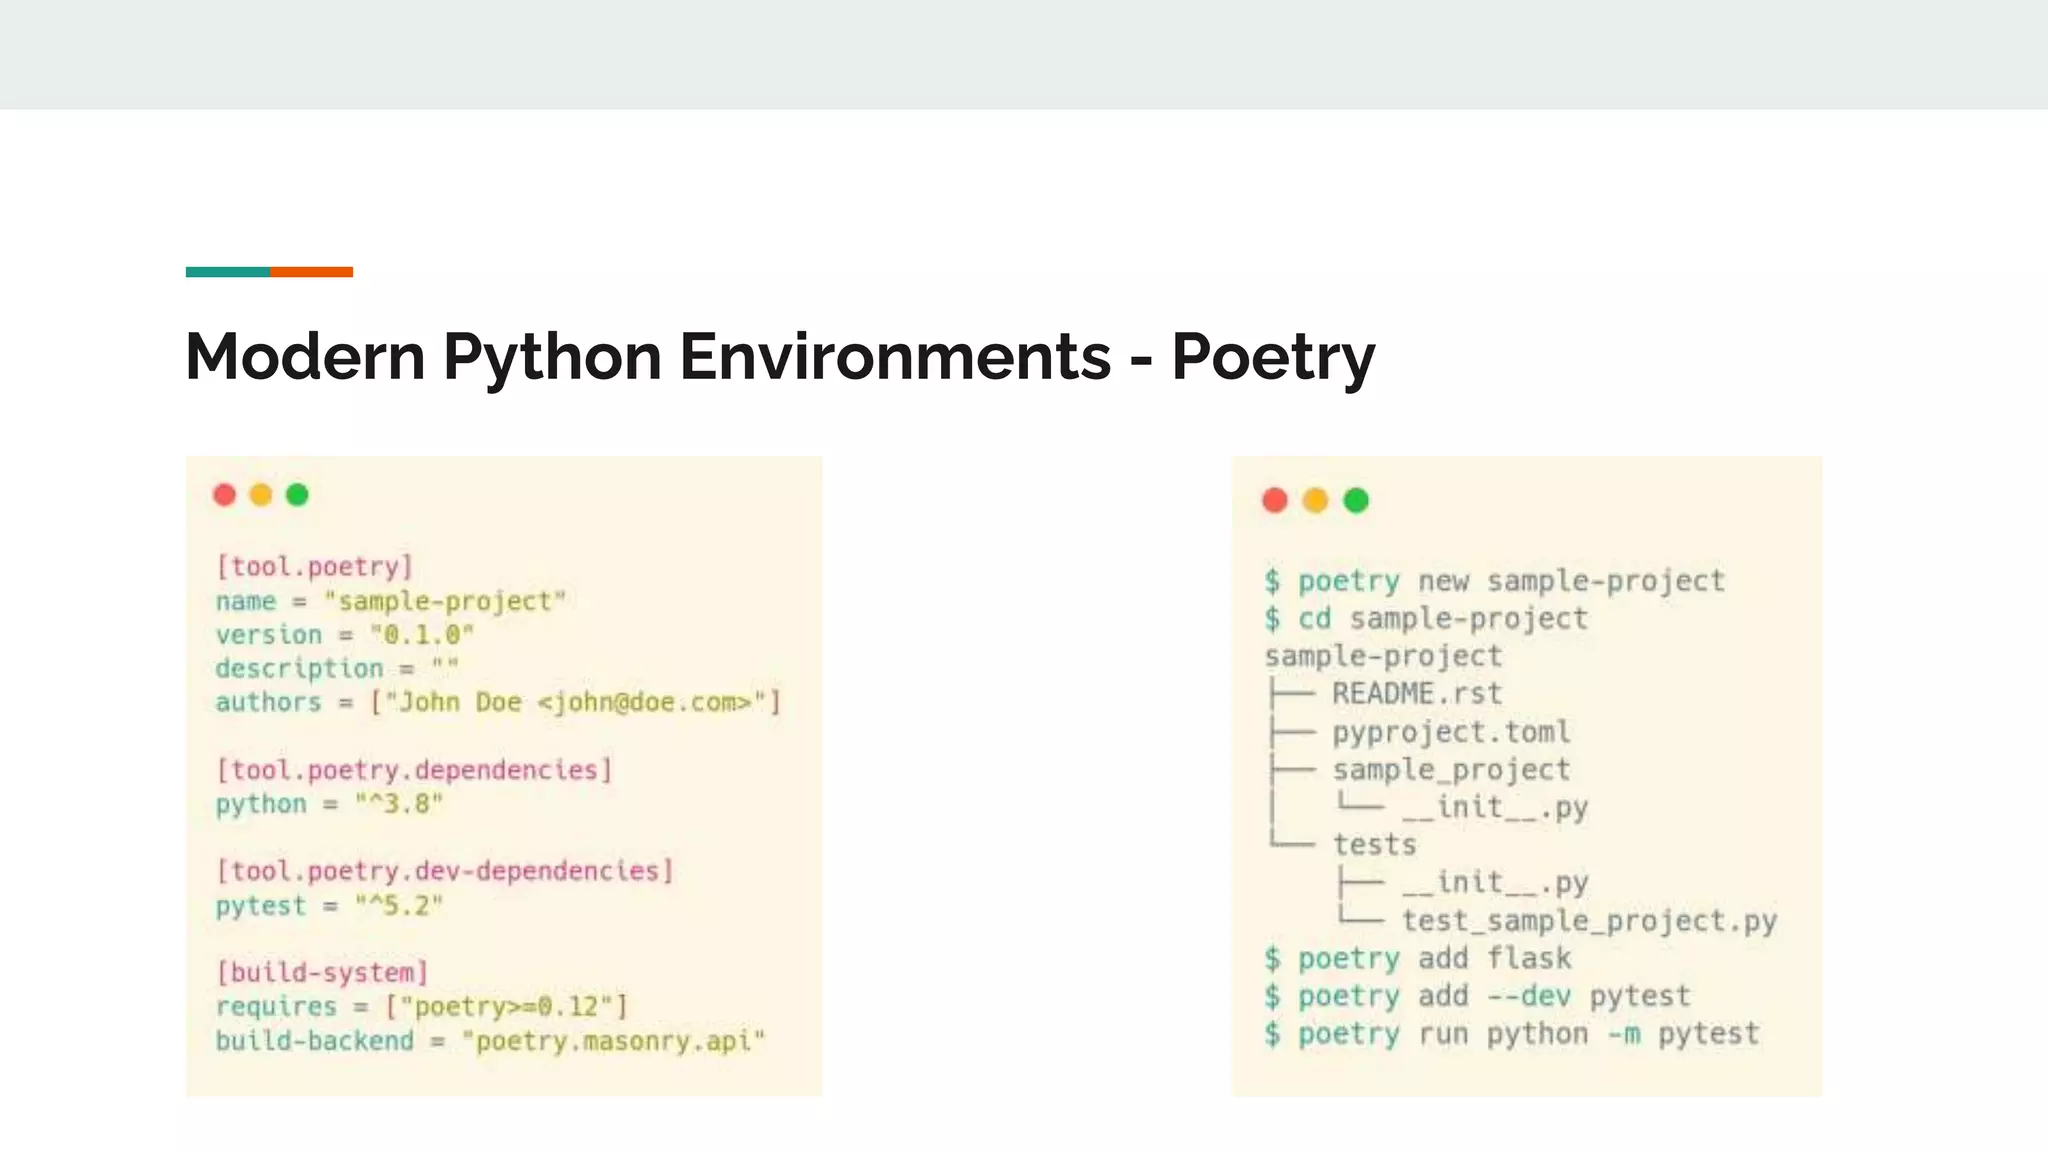
Task: Click red dot in left code window
Action: tap(224, 495)
